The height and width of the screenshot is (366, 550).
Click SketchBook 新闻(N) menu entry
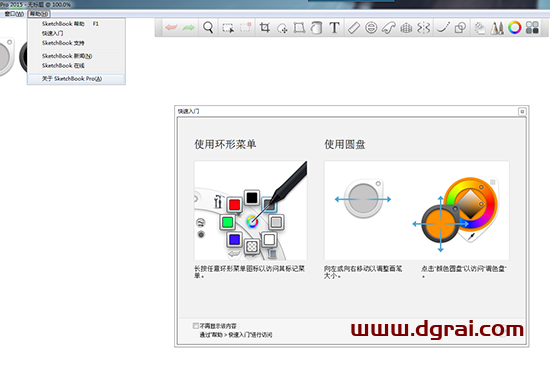click(x=76, y=56)
